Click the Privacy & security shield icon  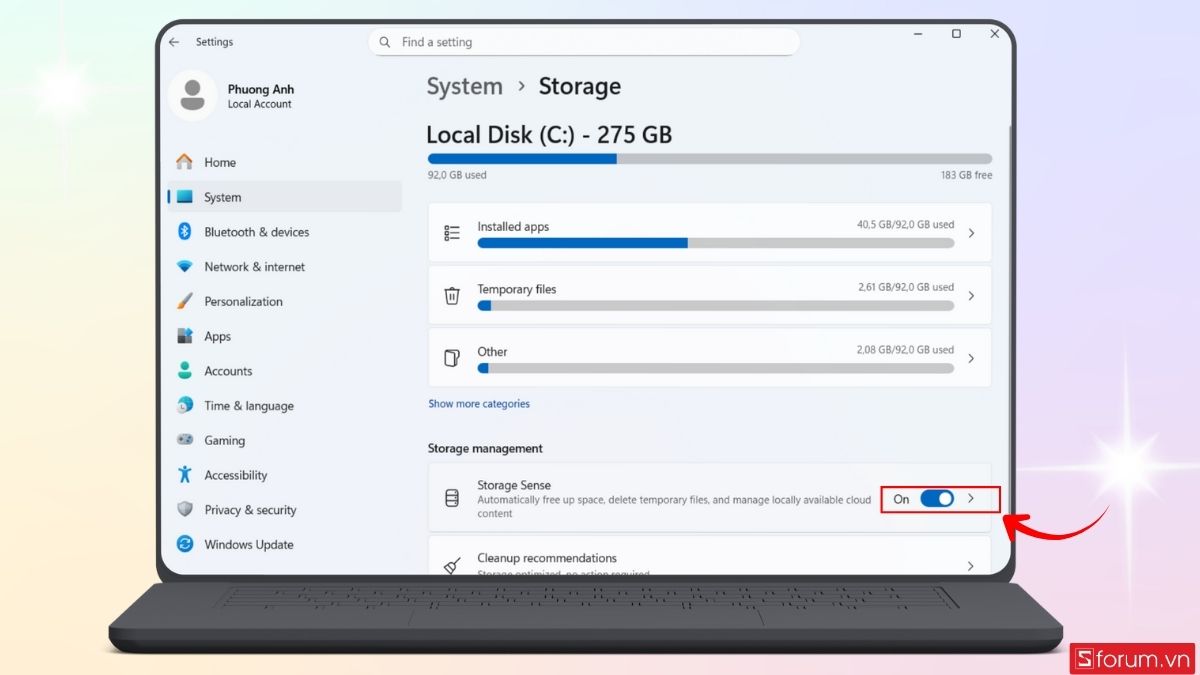click(x=184, y=509)
